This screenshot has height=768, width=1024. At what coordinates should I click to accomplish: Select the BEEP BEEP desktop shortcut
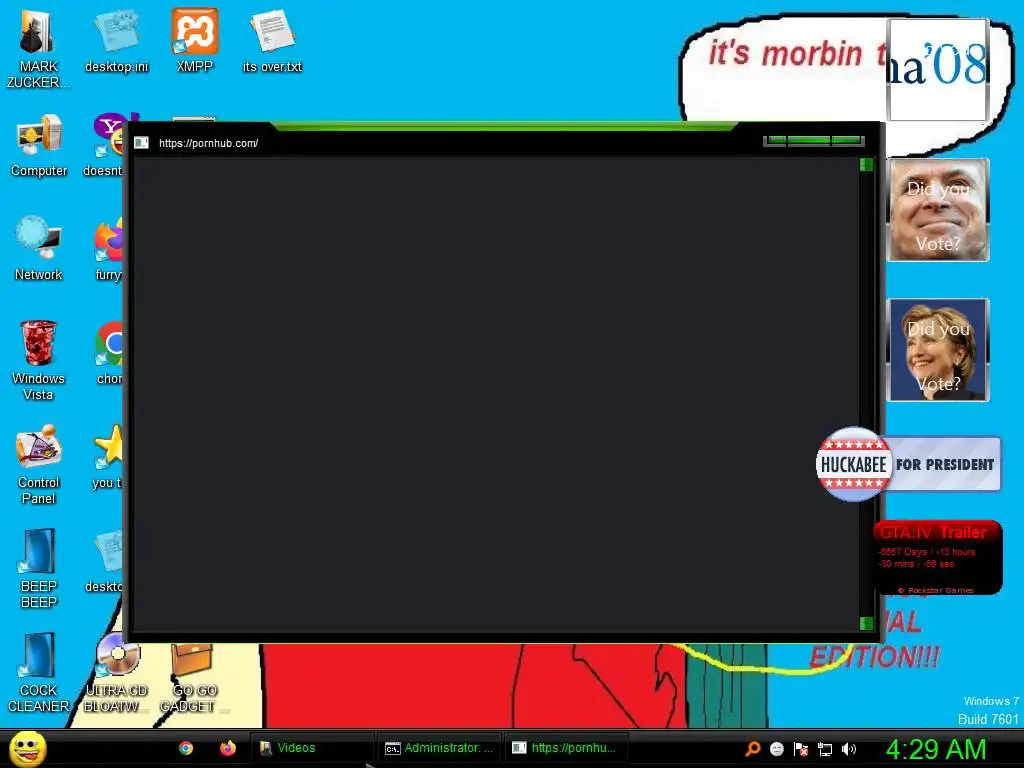39,569
